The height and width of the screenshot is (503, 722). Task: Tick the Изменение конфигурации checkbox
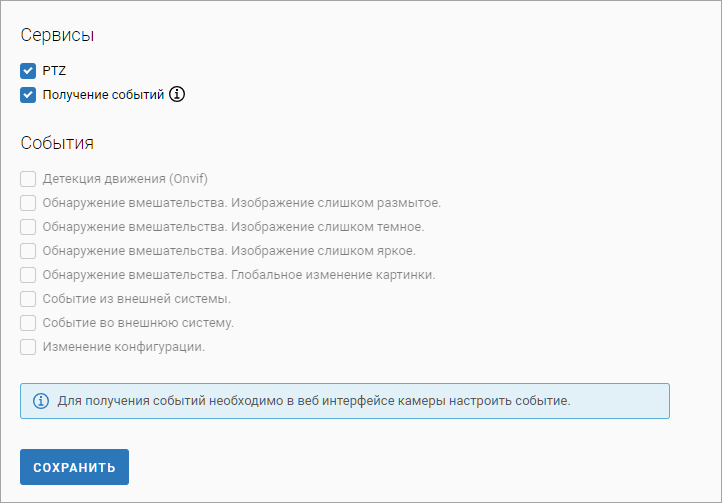(28, 347)
